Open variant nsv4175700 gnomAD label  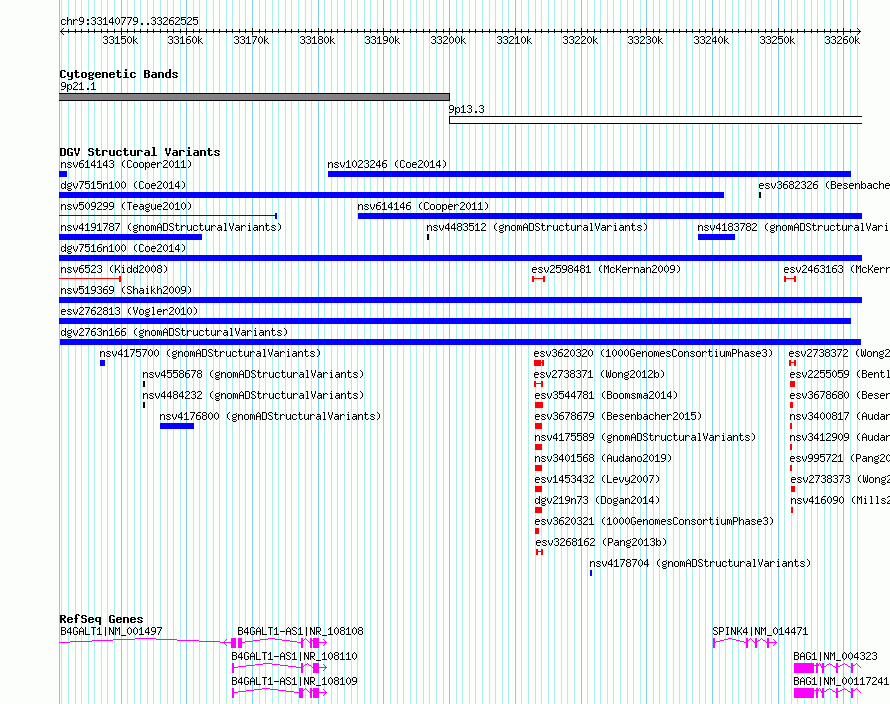click(210, 353)
